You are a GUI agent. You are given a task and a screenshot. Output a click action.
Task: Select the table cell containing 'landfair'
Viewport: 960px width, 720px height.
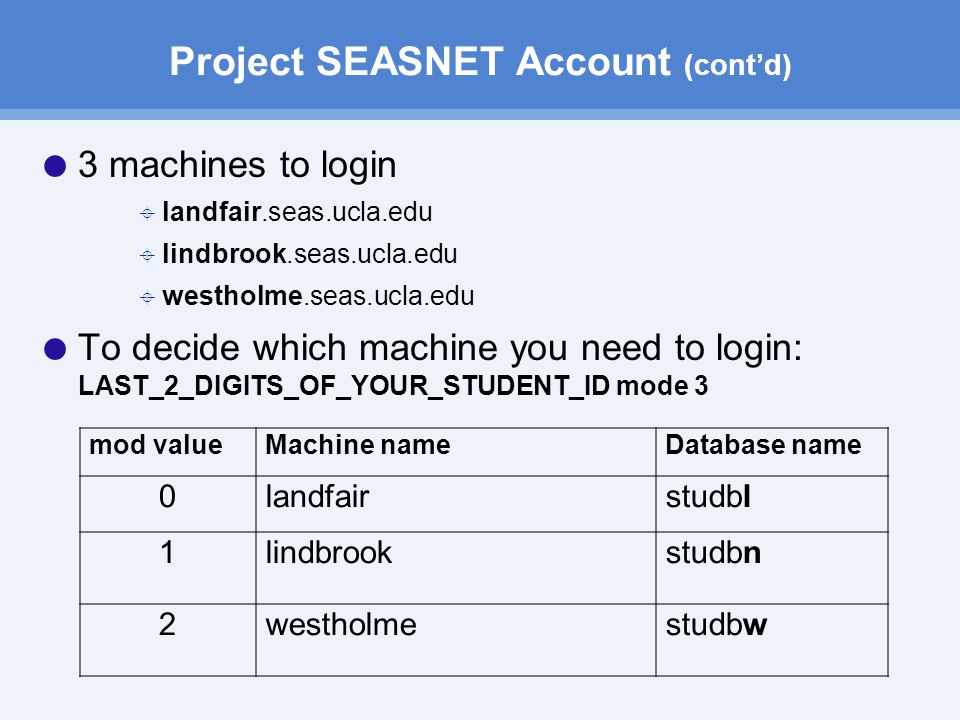tap(456, 504)
